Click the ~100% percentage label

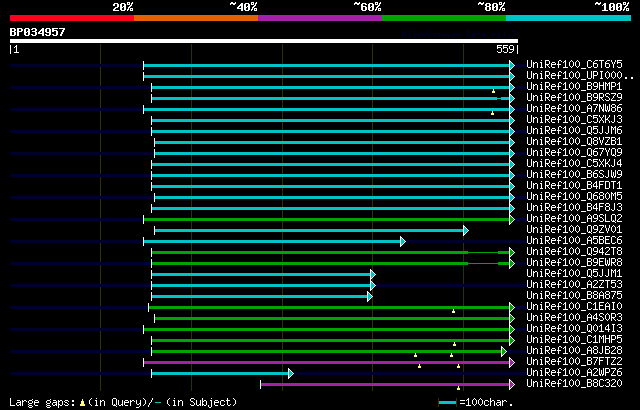point(612,7)
